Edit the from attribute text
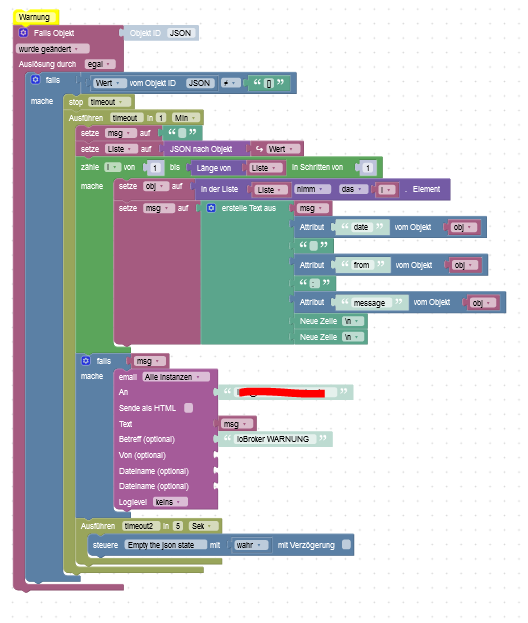528x623 pixels. (362, 265)
